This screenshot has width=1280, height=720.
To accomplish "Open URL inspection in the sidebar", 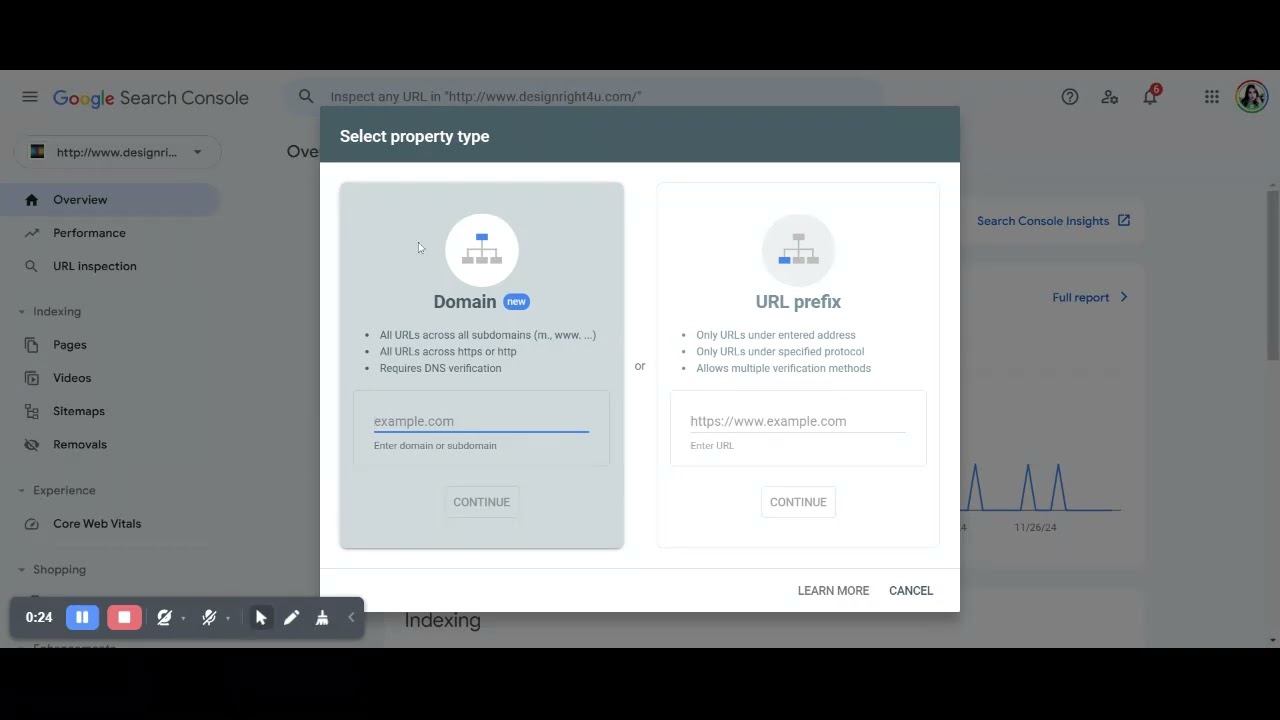I will pos(110,266).
